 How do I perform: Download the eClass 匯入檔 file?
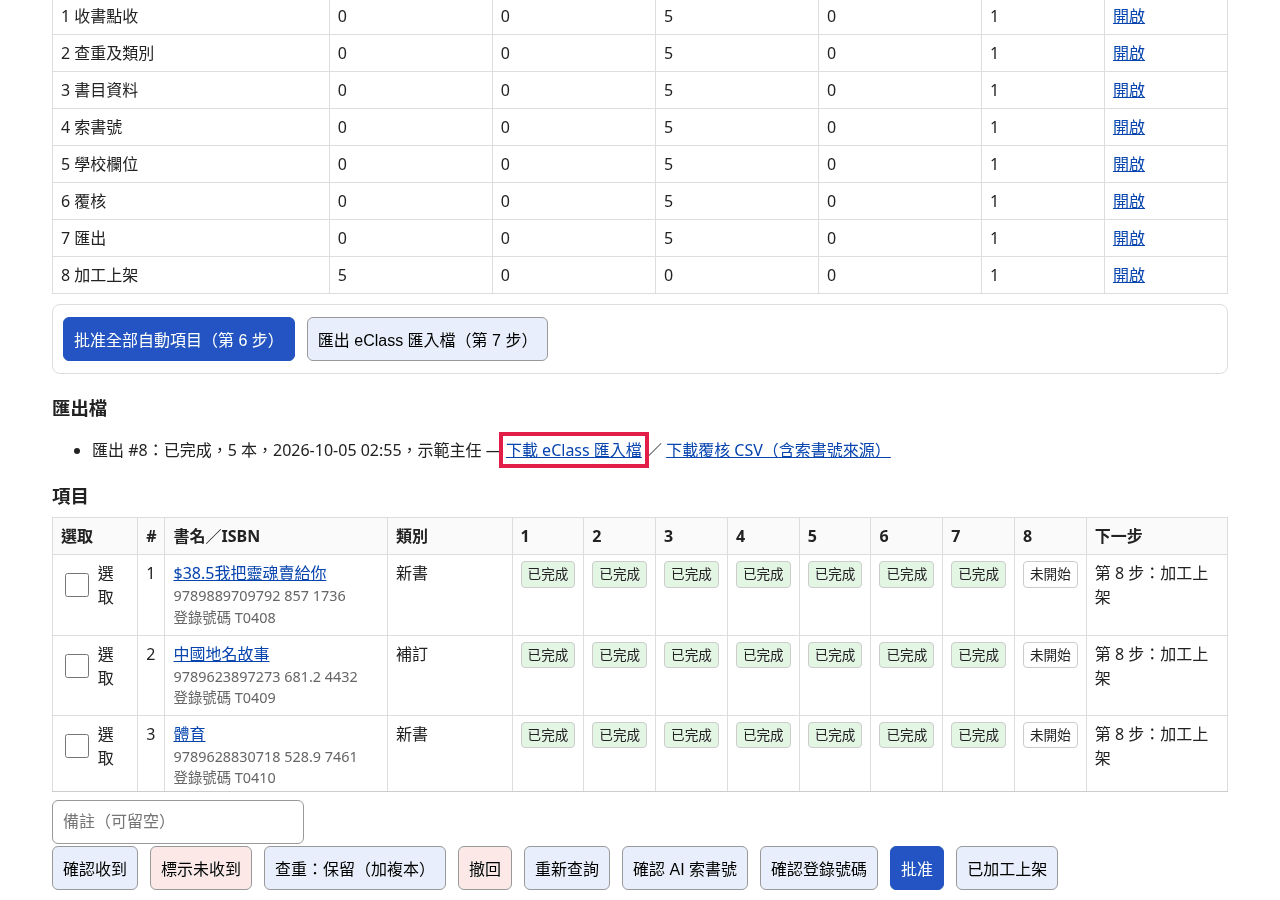point(574,450)
